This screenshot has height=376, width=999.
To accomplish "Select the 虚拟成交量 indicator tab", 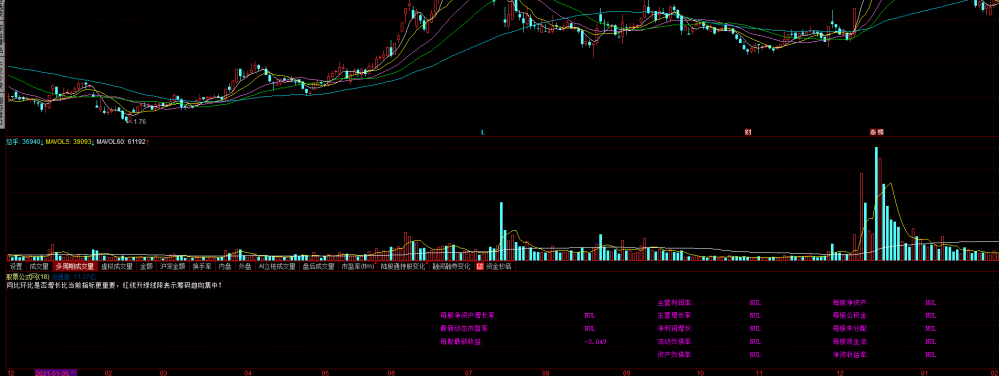I will coord(117,266).
